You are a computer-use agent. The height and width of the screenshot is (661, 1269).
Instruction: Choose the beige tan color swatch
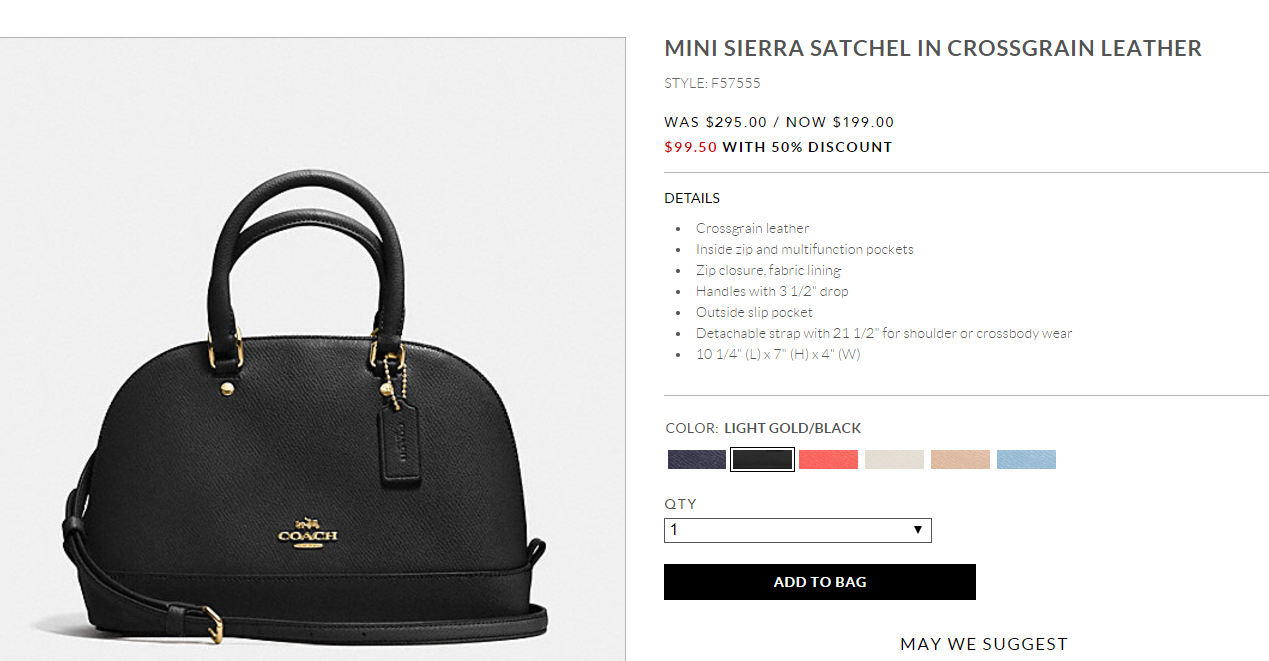(960, 459)
